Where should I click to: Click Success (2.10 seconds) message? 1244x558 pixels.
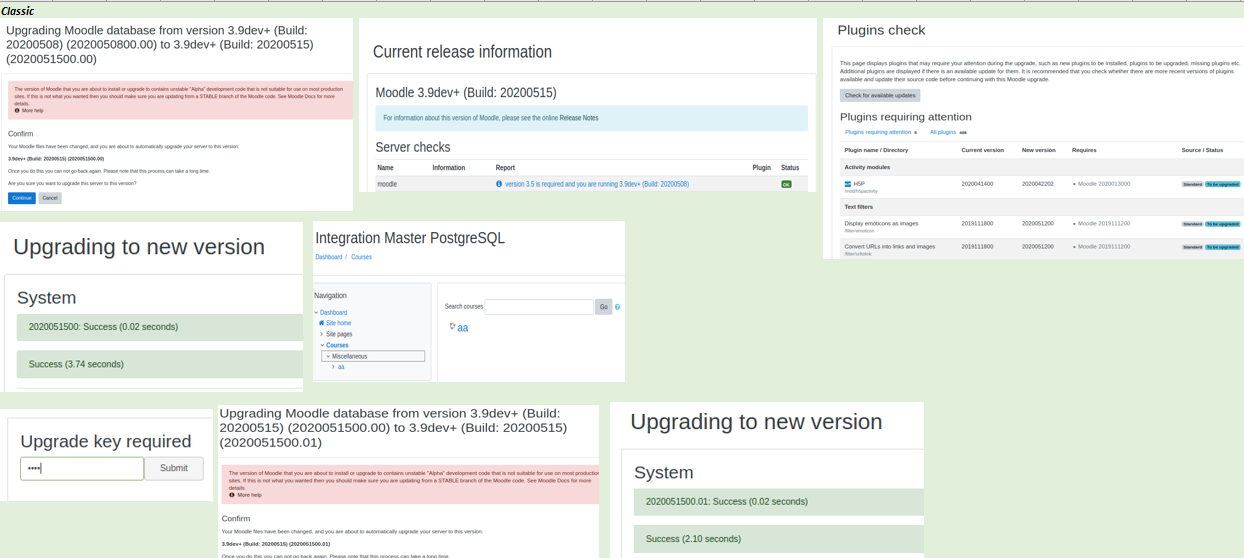pos(779,539)
